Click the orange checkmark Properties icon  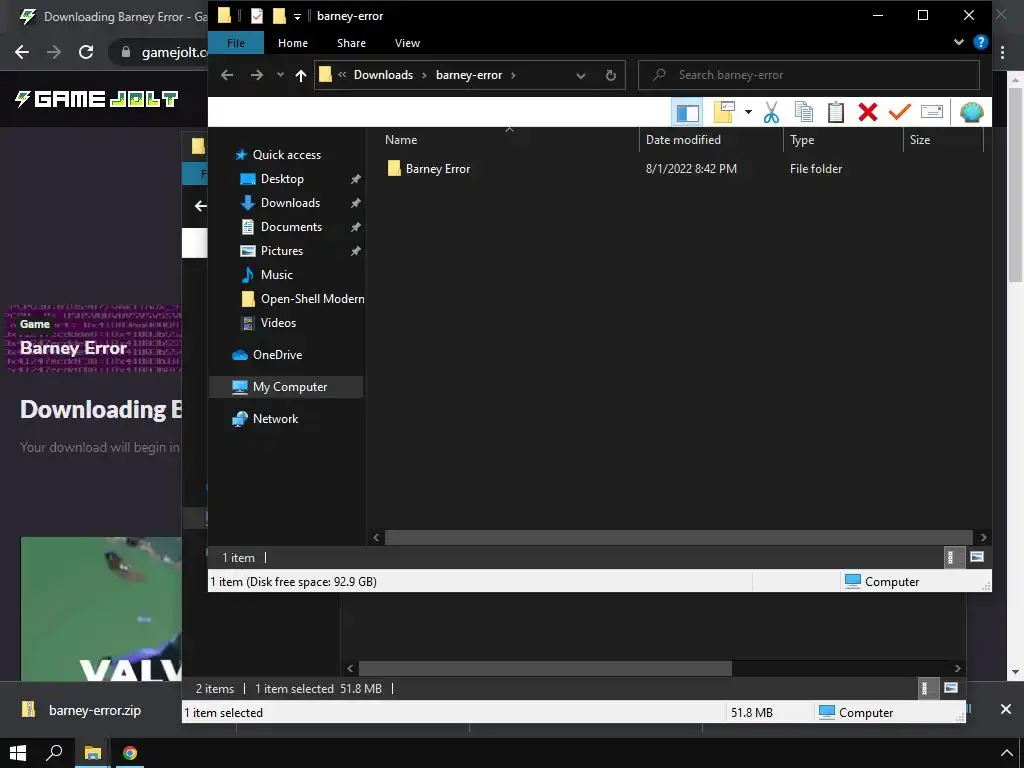click(x=900, y=112)
